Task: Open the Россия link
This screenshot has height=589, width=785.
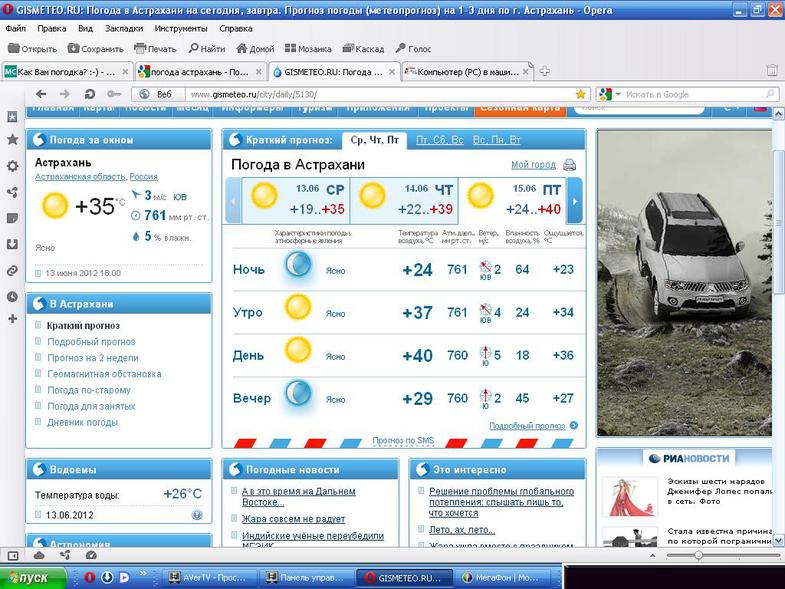Action: (x=144, y=177)
